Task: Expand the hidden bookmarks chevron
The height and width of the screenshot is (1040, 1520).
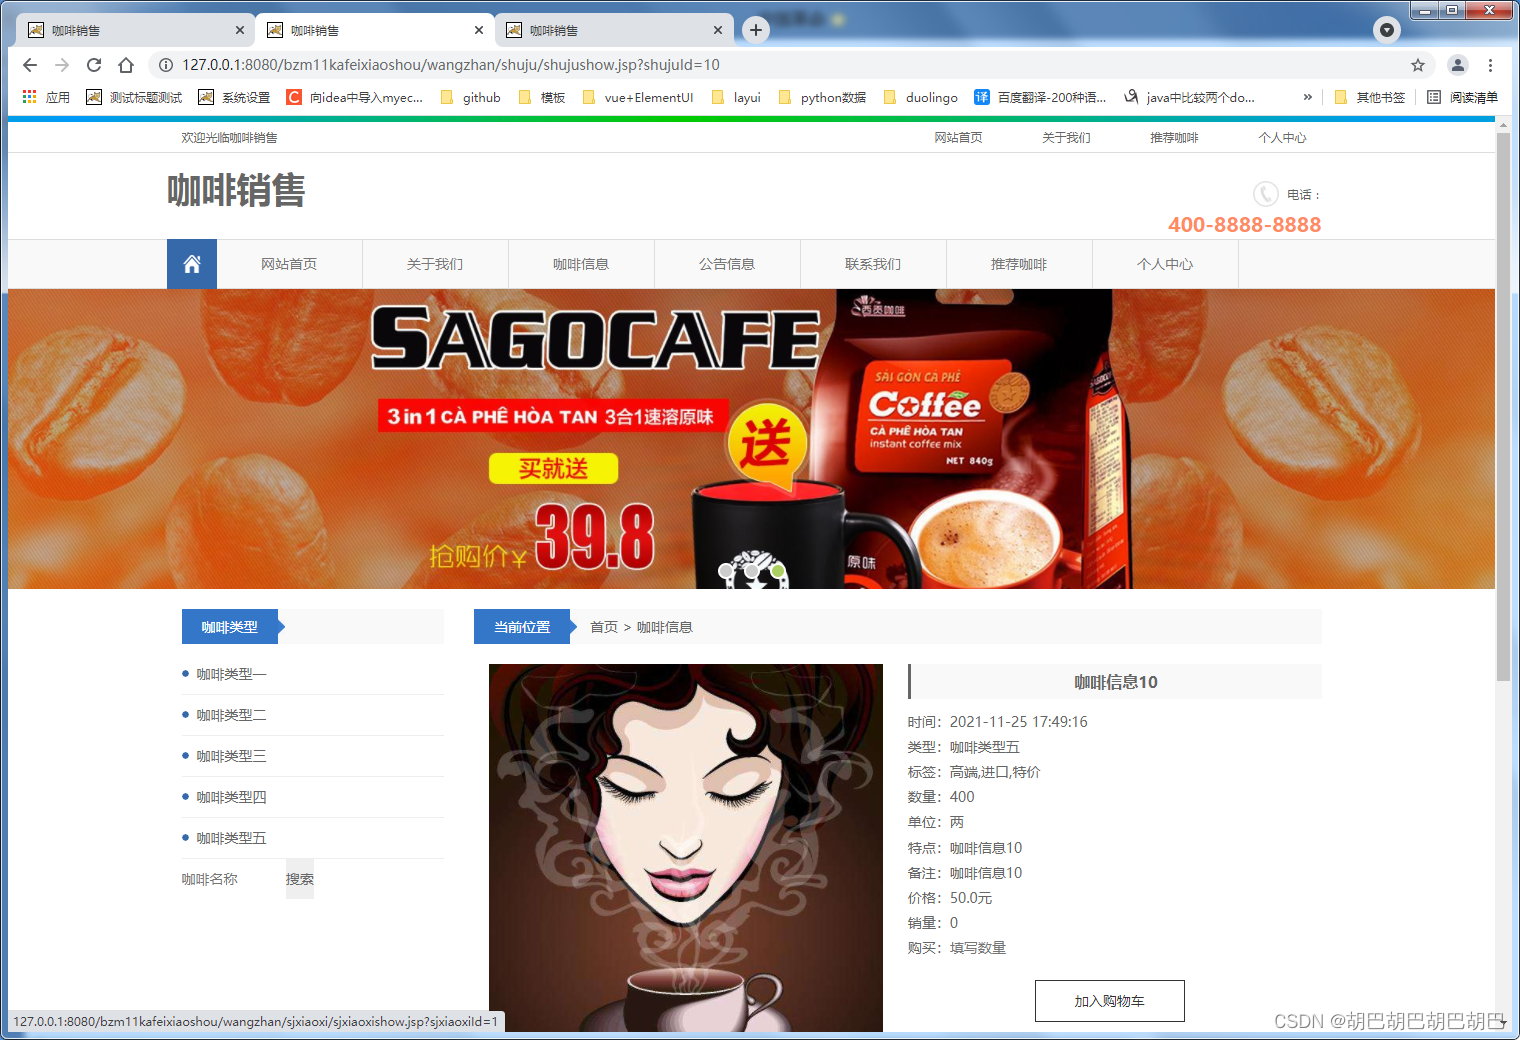Action: point(1308,97)
